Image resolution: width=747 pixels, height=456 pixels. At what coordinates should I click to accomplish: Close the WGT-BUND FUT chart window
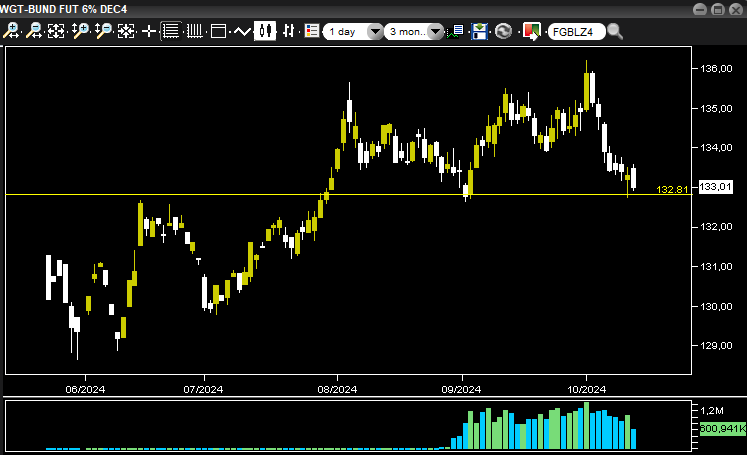tap(736, 9)
